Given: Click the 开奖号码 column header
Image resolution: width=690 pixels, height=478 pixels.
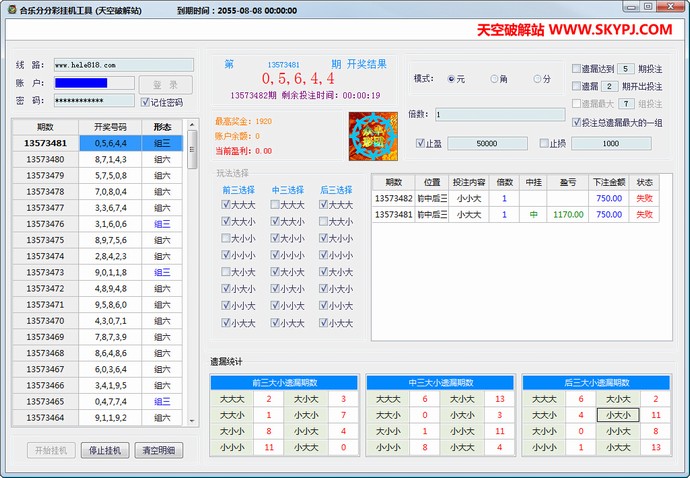Looking at the screenshot, I should tap(110, 127).
